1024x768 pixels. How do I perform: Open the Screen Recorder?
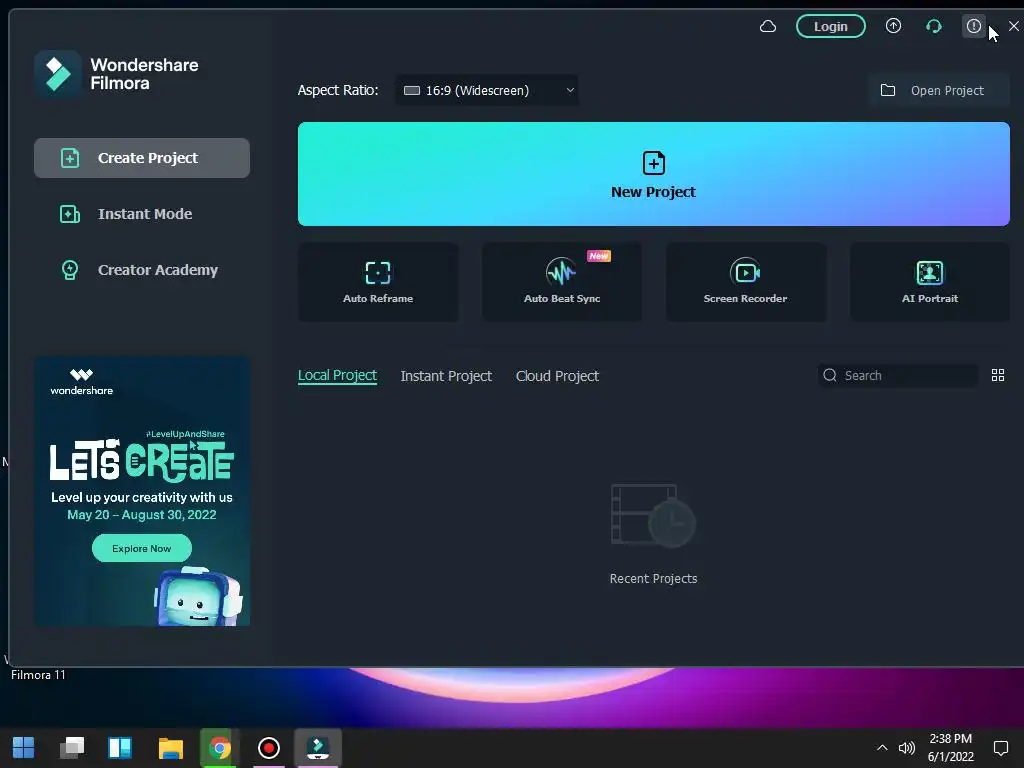(x=746, y=282)
